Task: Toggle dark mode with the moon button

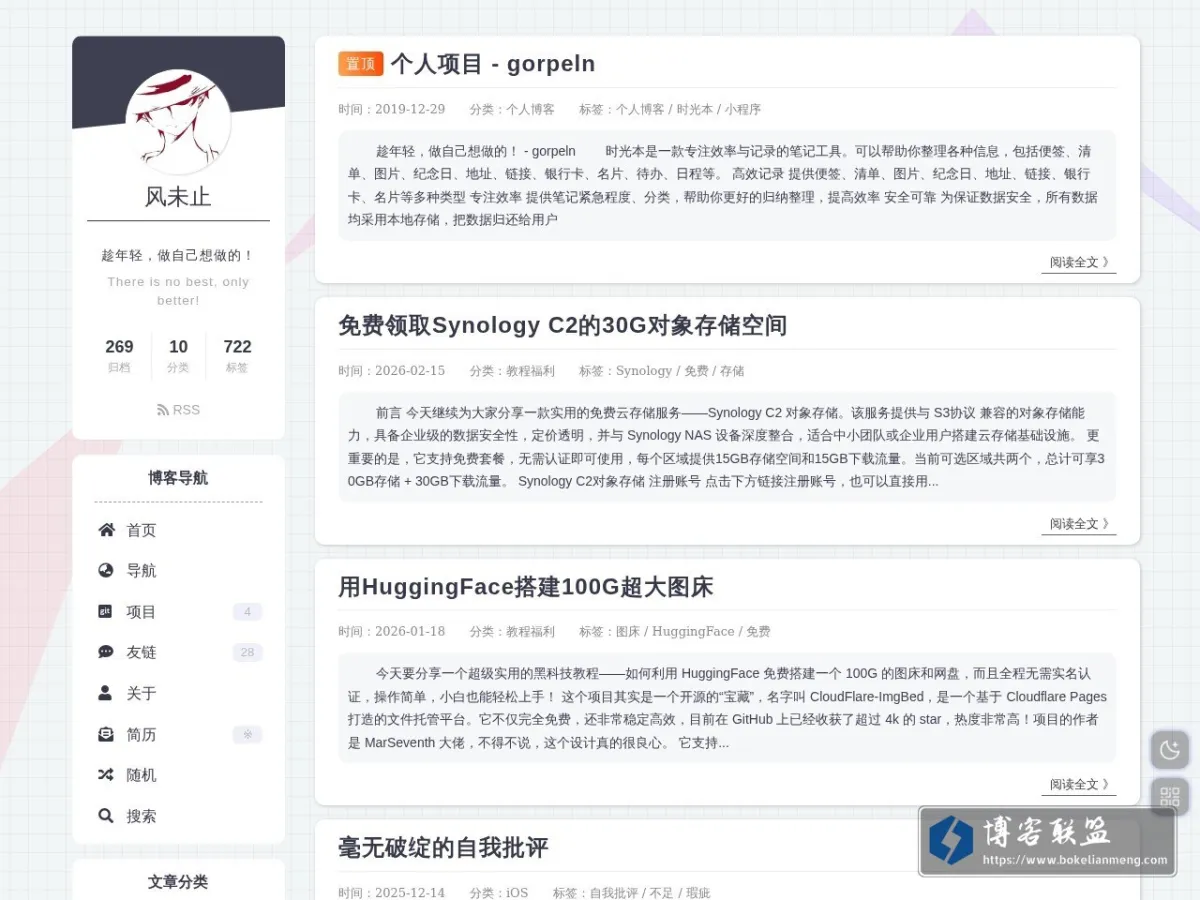Action: click(x=1170, y=750)
